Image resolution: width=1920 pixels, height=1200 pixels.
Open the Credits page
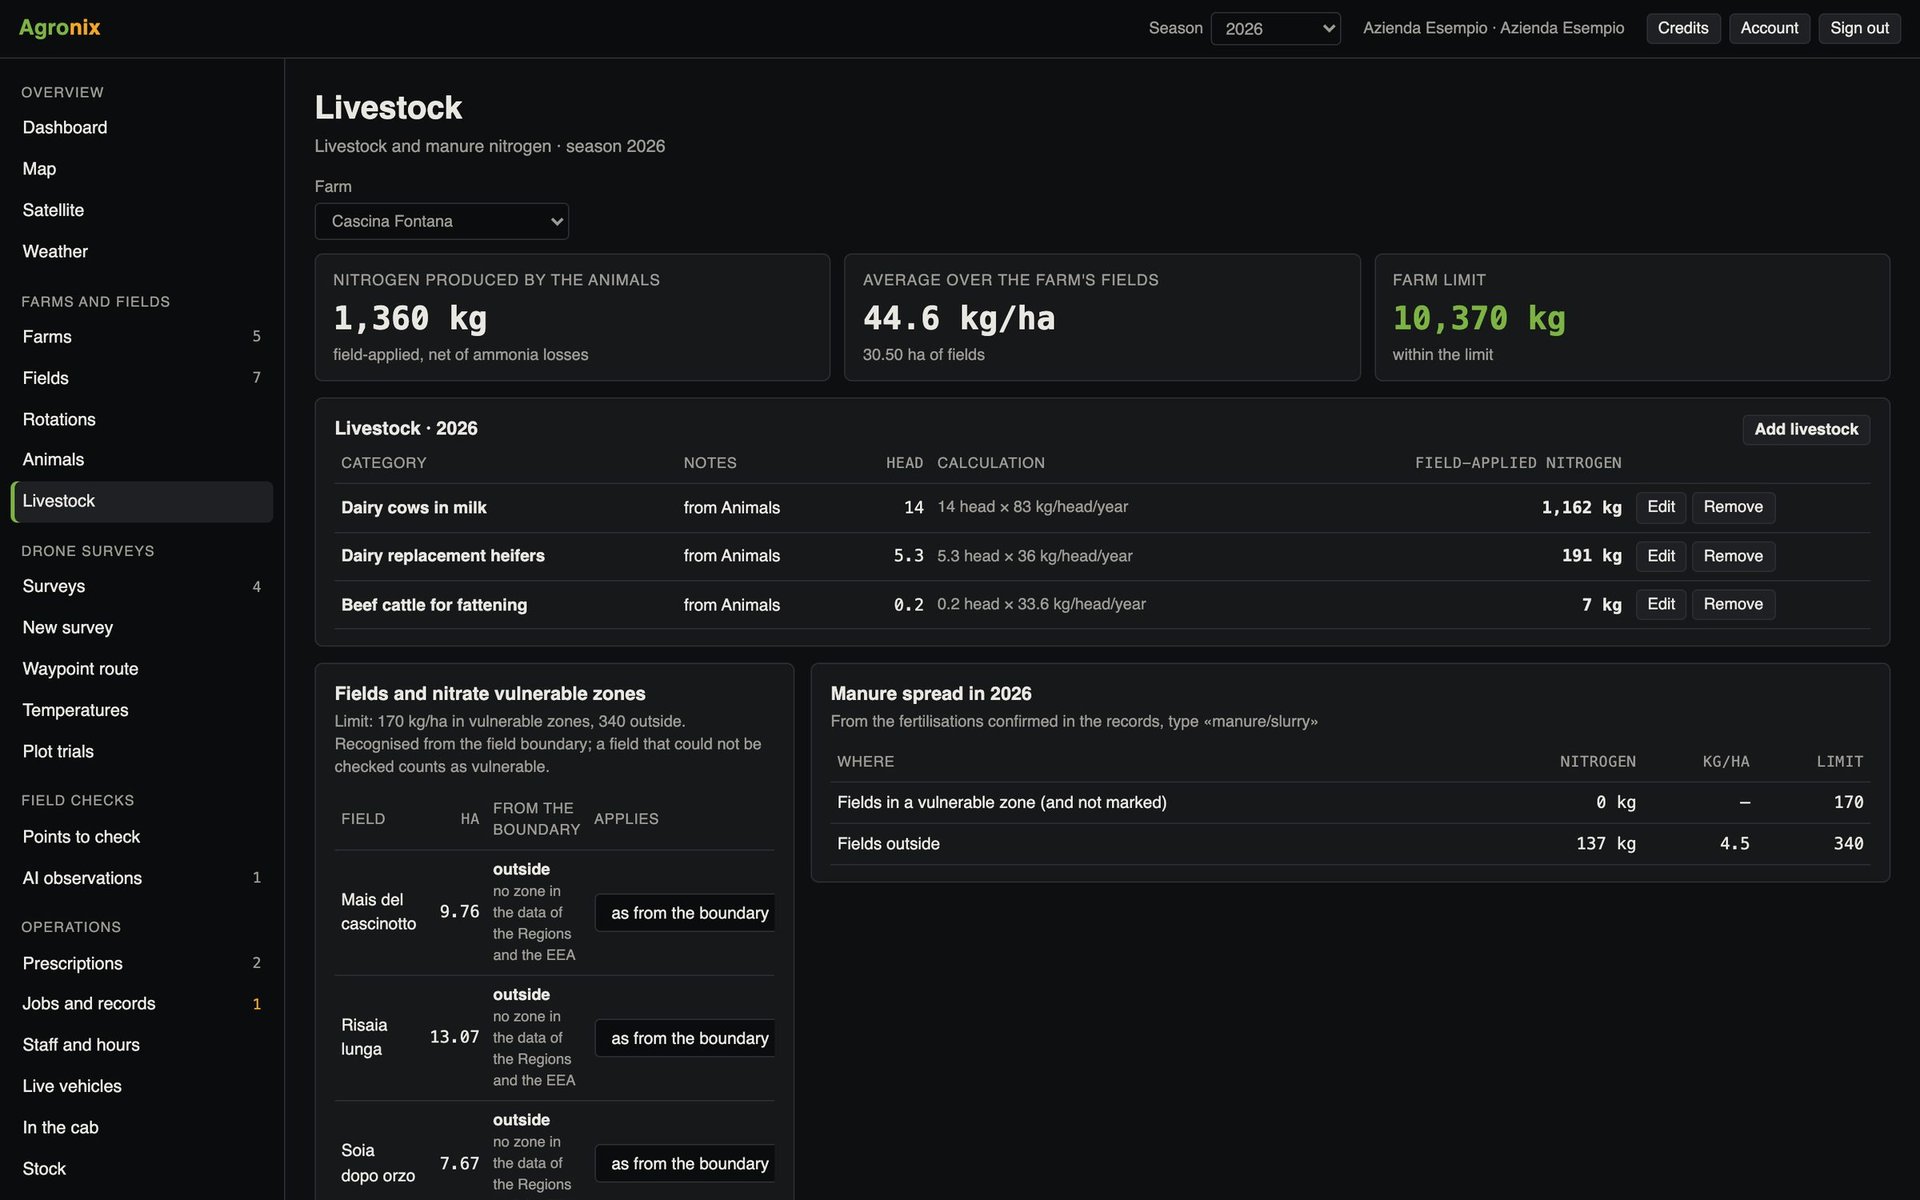[x=1683, y=28]
